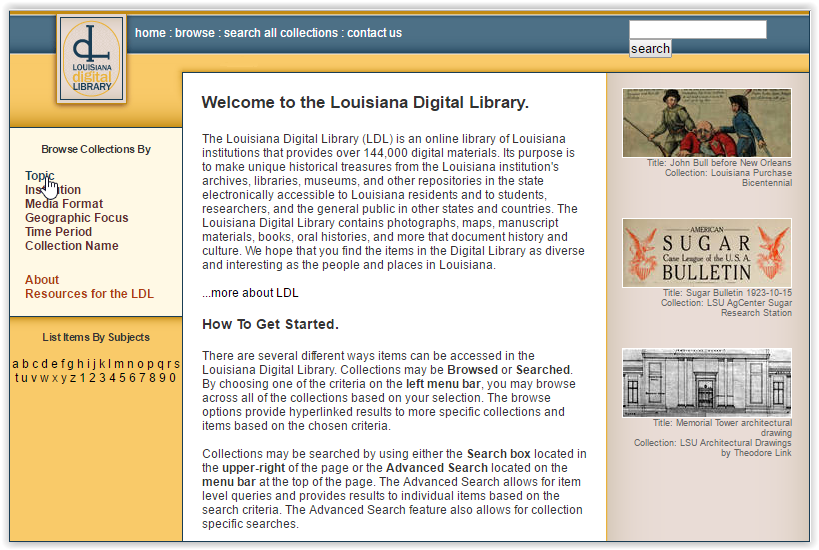
Task: List items by subject letter x
Action: click(55, 378)
